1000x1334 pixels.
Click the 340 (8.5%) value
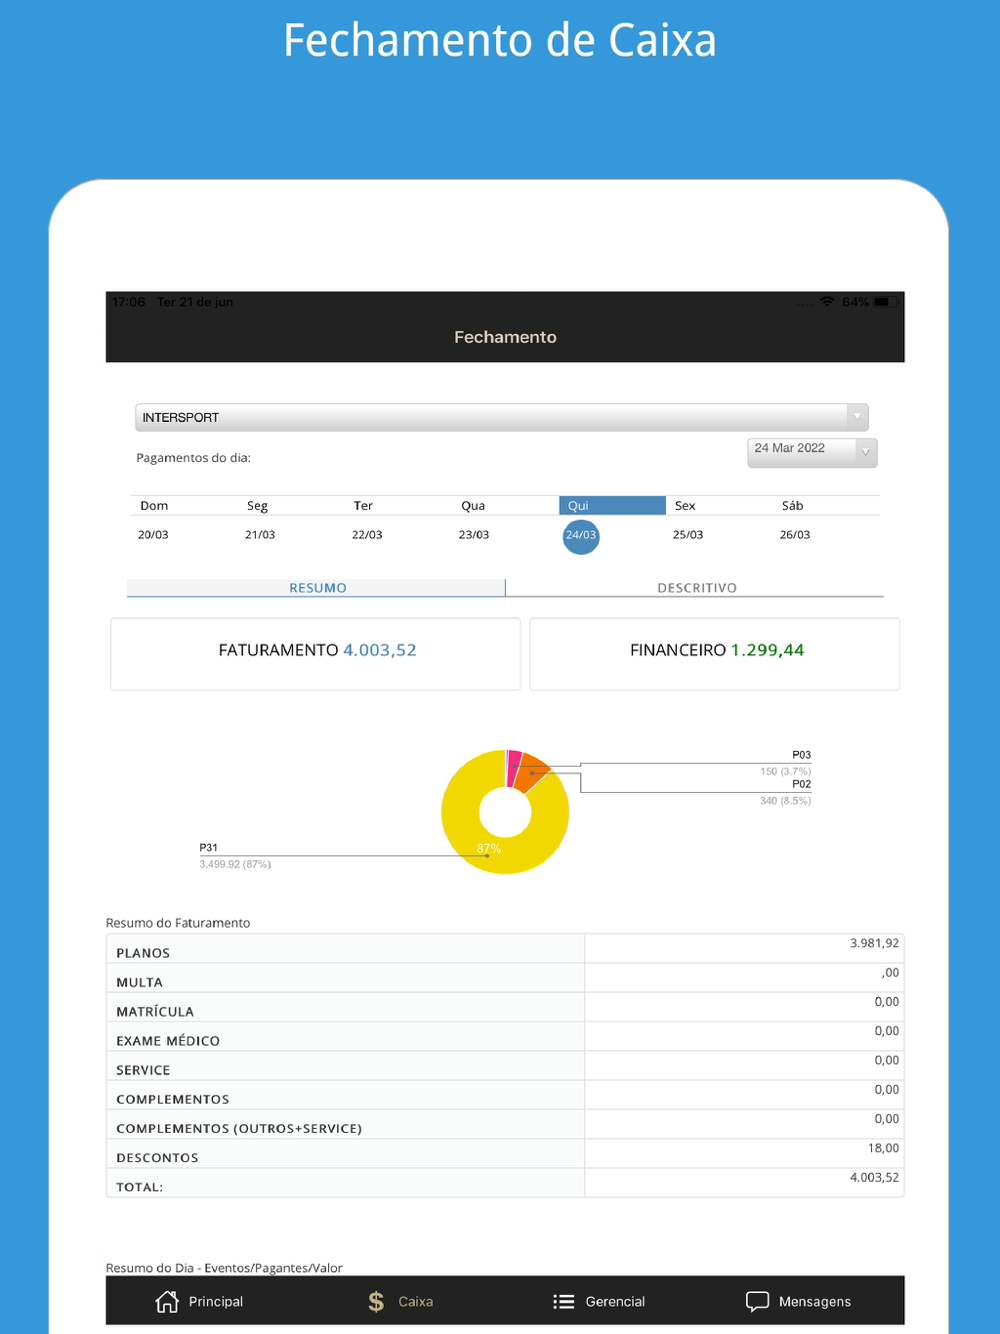point(785,801)
